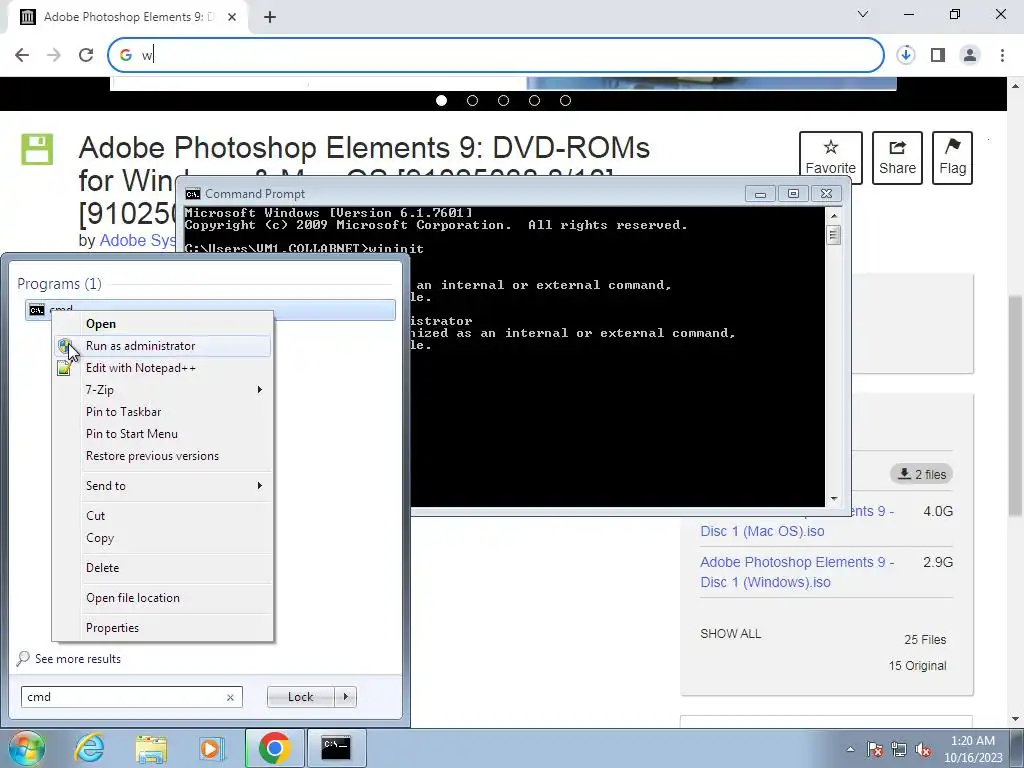This screenshot has height=768, width=1024.
Task: Click the green floppy disk software icon
Action: click(x=37, y=149)
